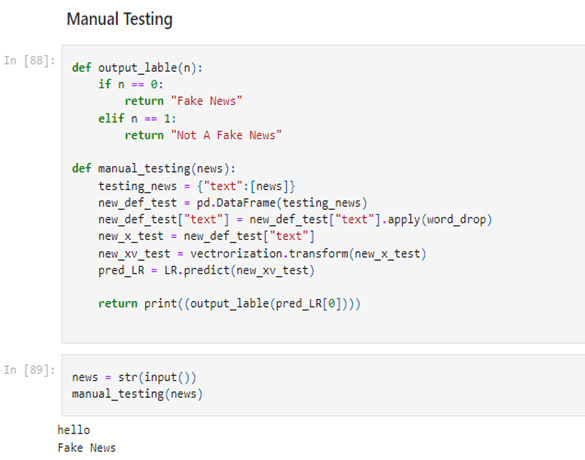This screenshot has width=585, height=460.
Task: Click the apply(word_drop) call
Action: pyautogui.click(x=440, y=219)
